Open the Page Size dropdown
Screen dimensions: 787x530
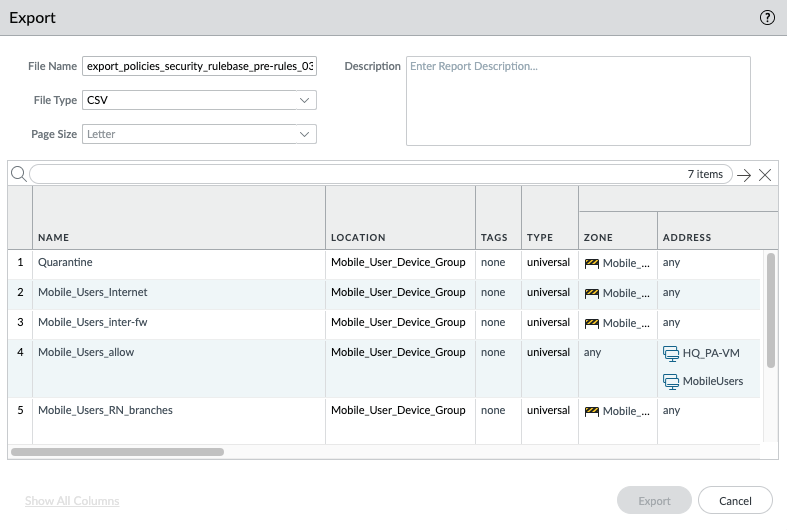(x=200, y=134)
